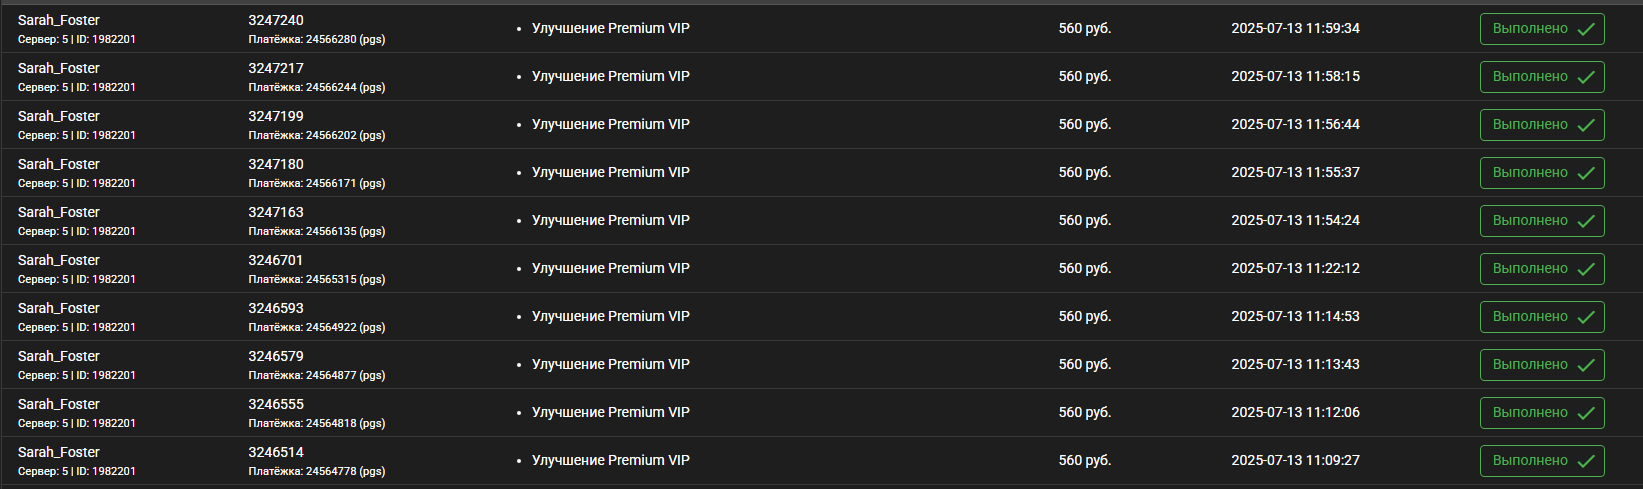
Task: Click the 560 руб. price in order 3246701 row
Action: click(1085, 268)
